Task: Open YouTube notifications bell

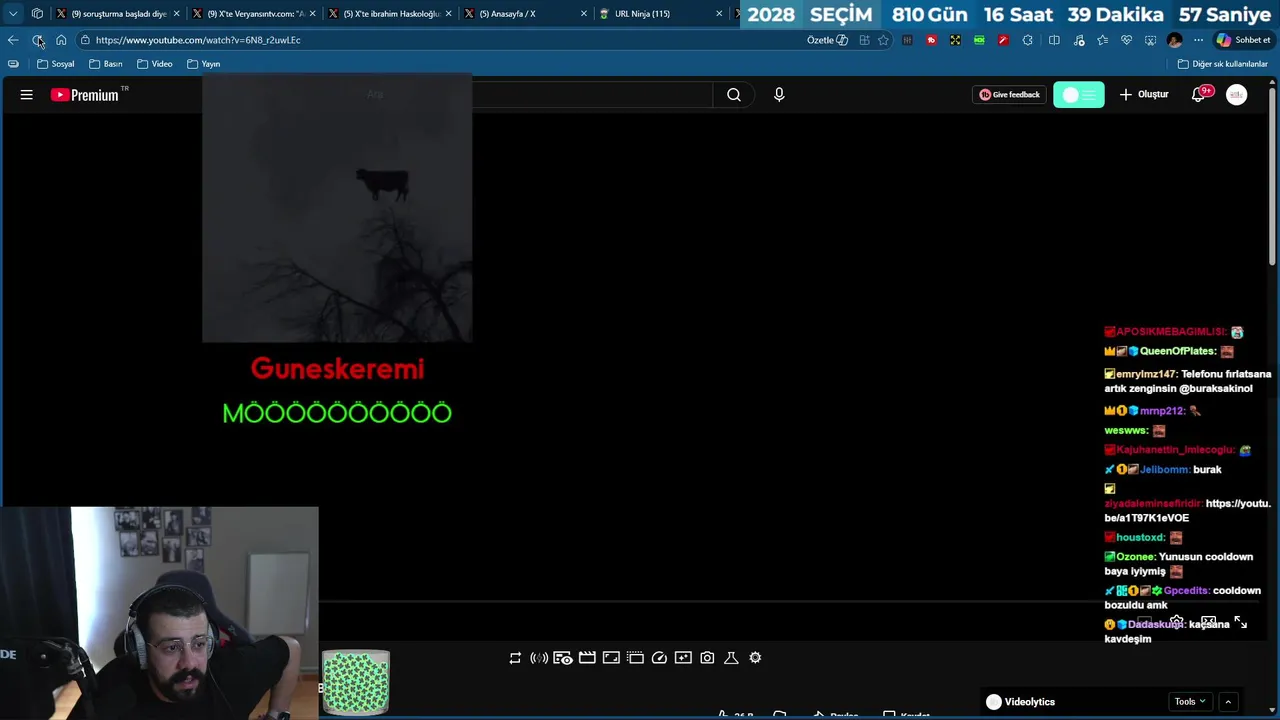Action: tap(1199, 94)
